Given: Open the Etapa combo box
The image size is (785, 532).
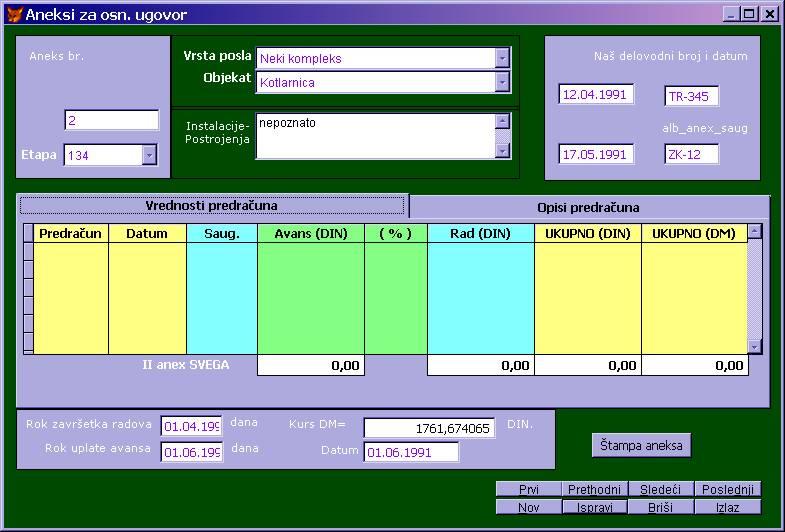Looking at the screenshot, I should coord(149,155).
